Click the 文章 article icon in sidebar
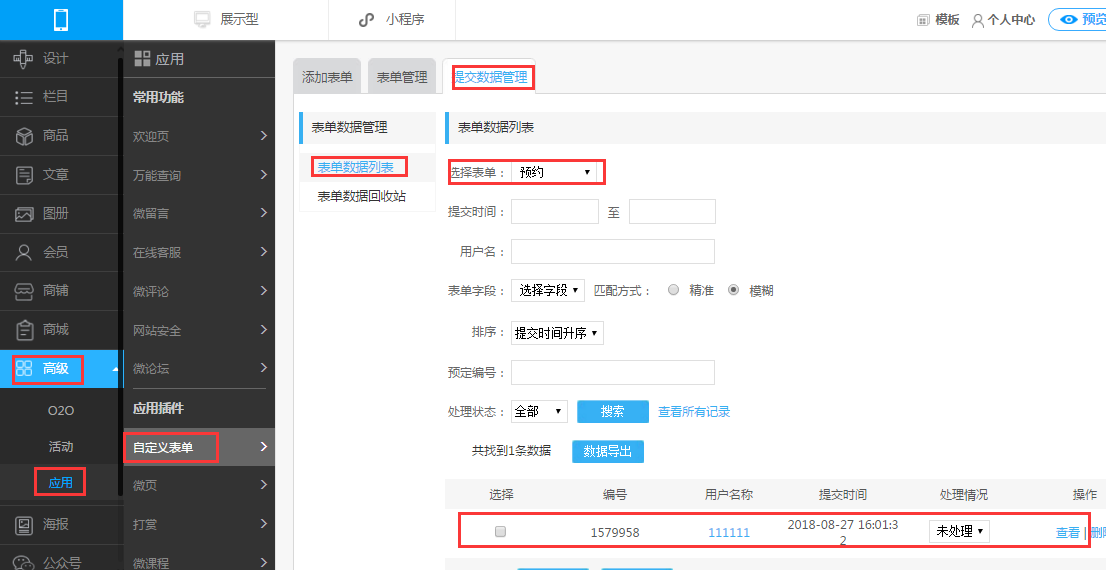 (24, 175)
